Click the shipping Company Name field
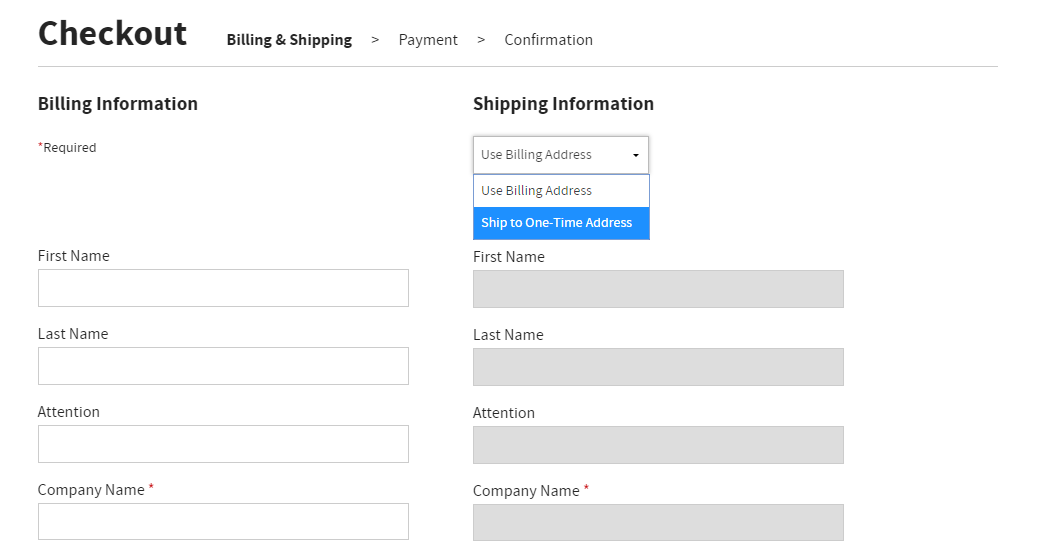The width and height of the screenshot is (1037, 550). pos(658,522)
